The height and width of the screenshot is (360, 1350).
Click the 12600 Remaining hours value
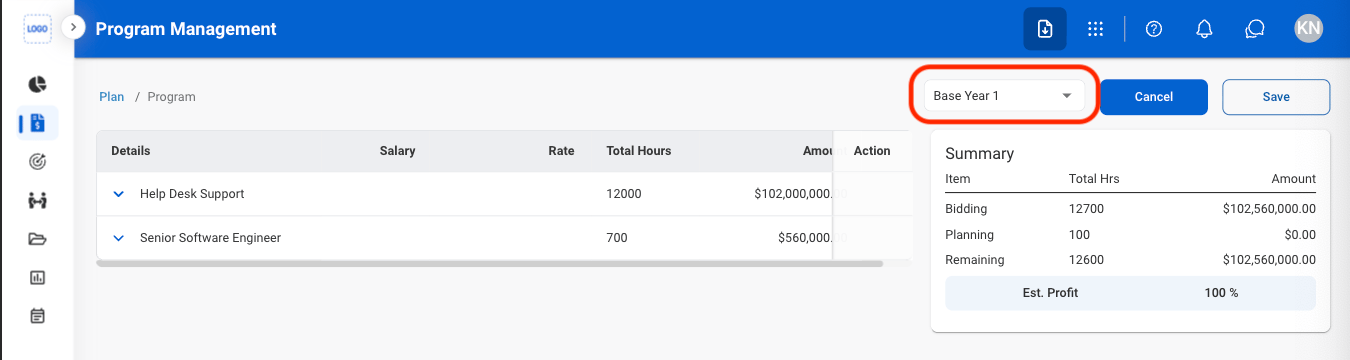point(1086,259)
